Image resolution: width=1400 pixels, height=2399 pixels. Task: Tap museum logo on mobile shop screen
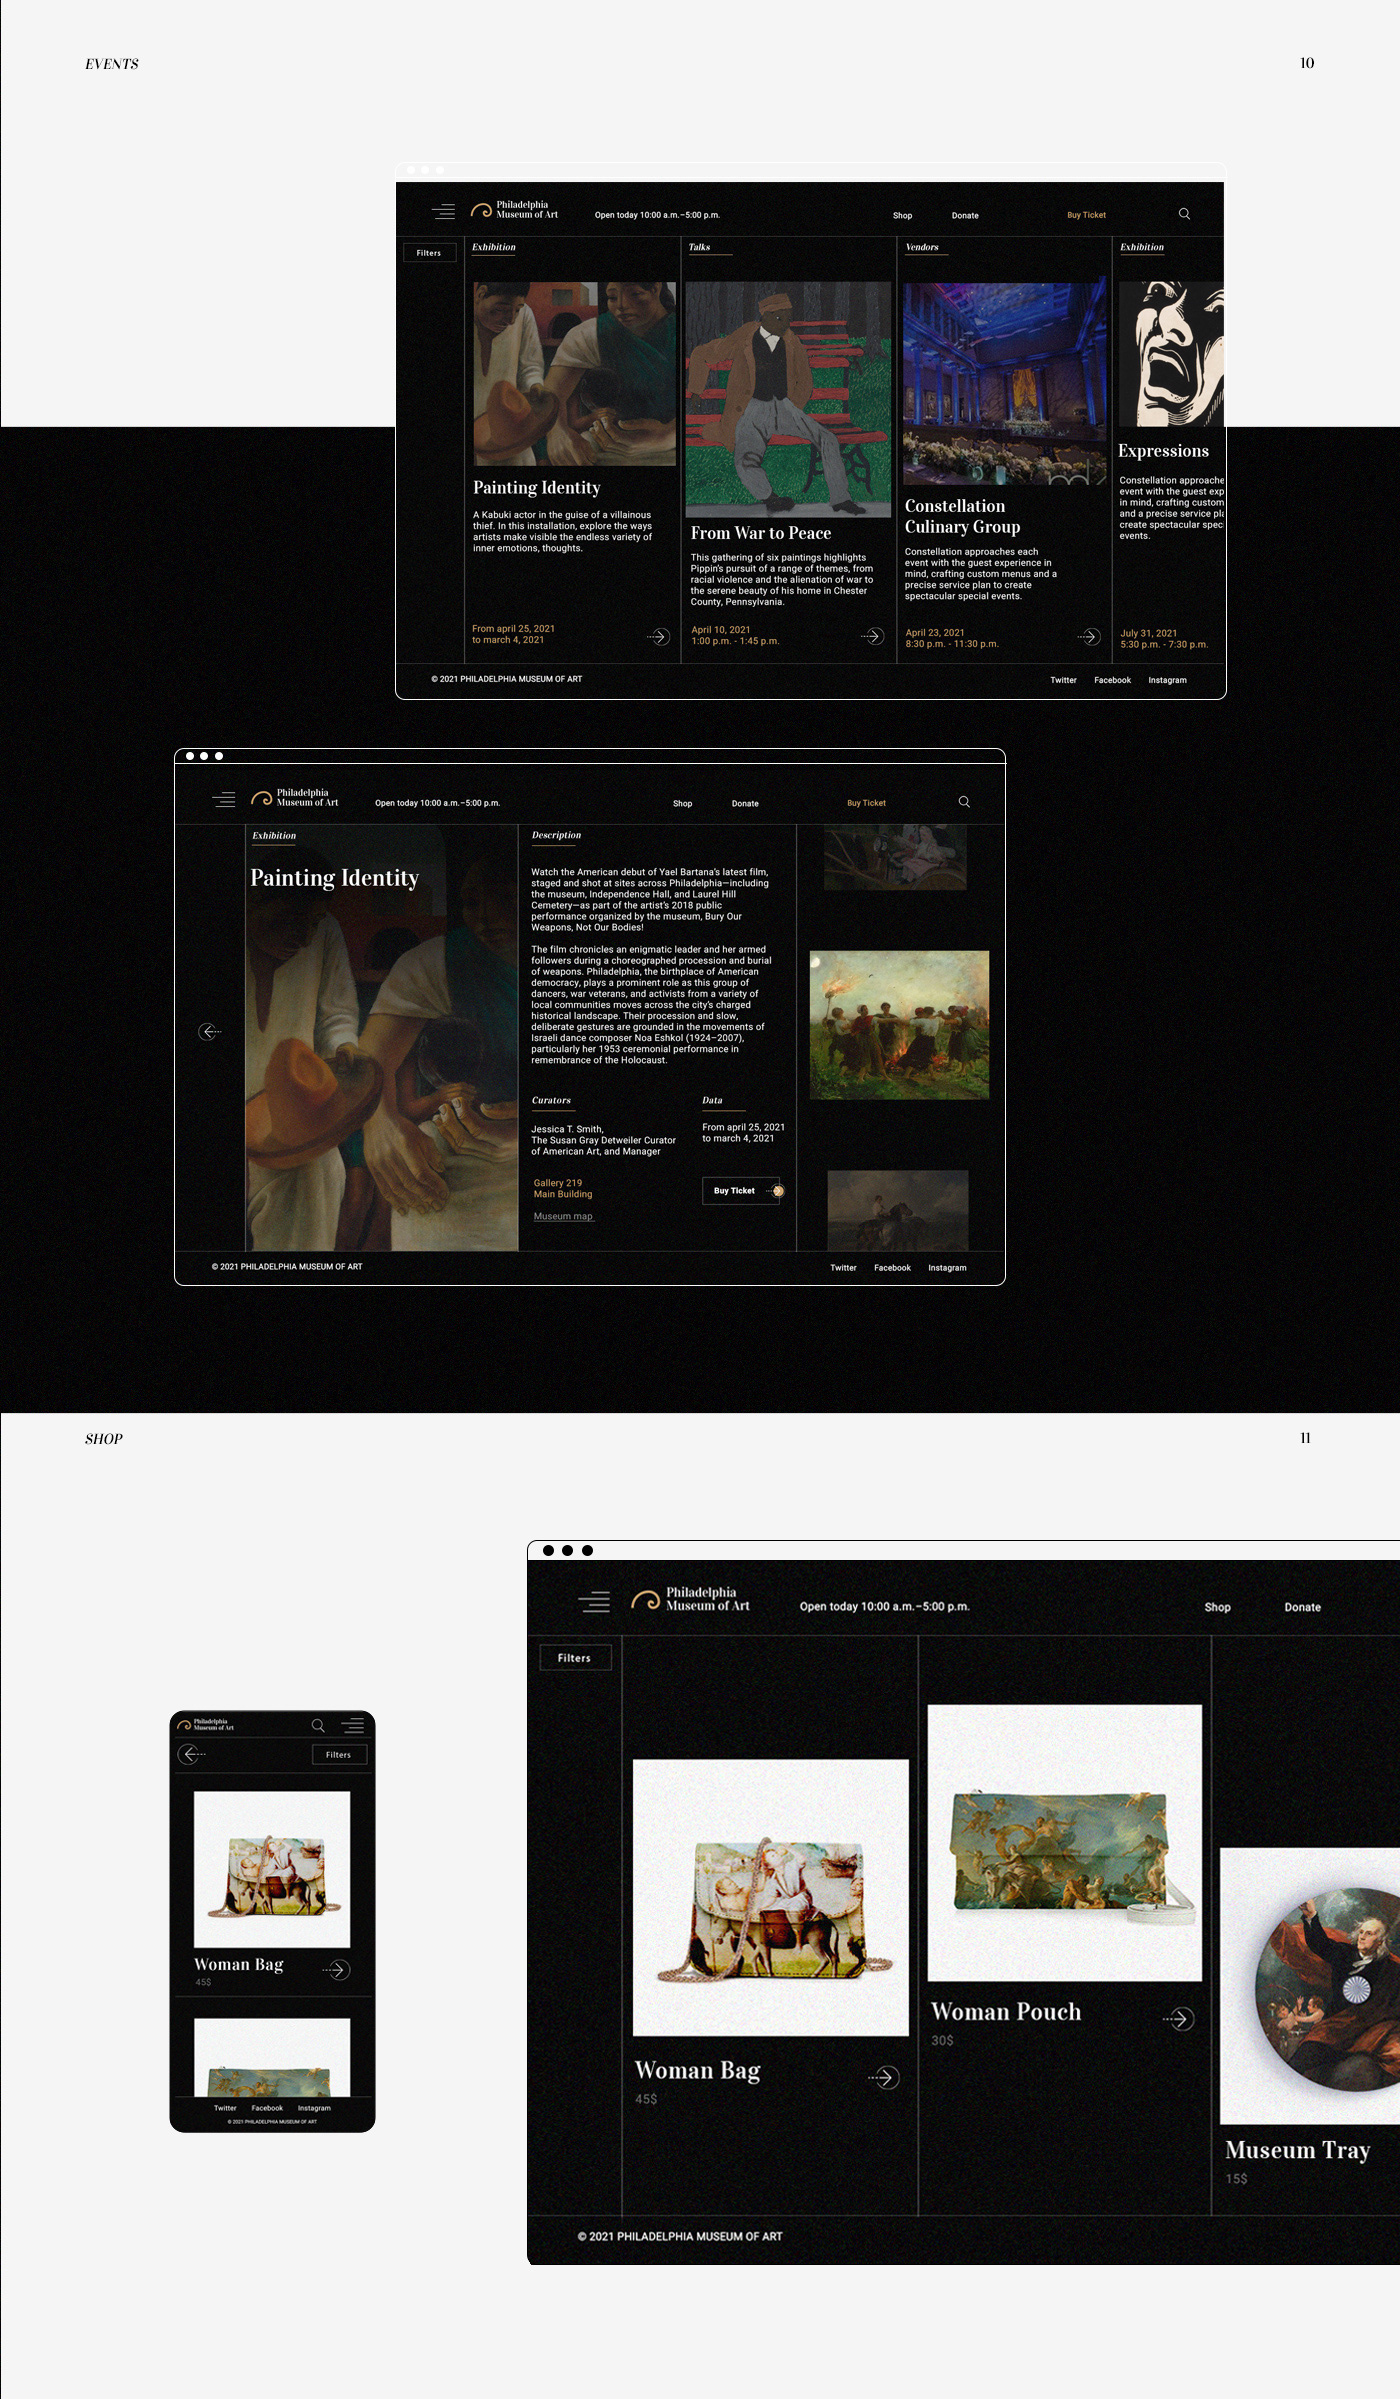point(206,1725)
